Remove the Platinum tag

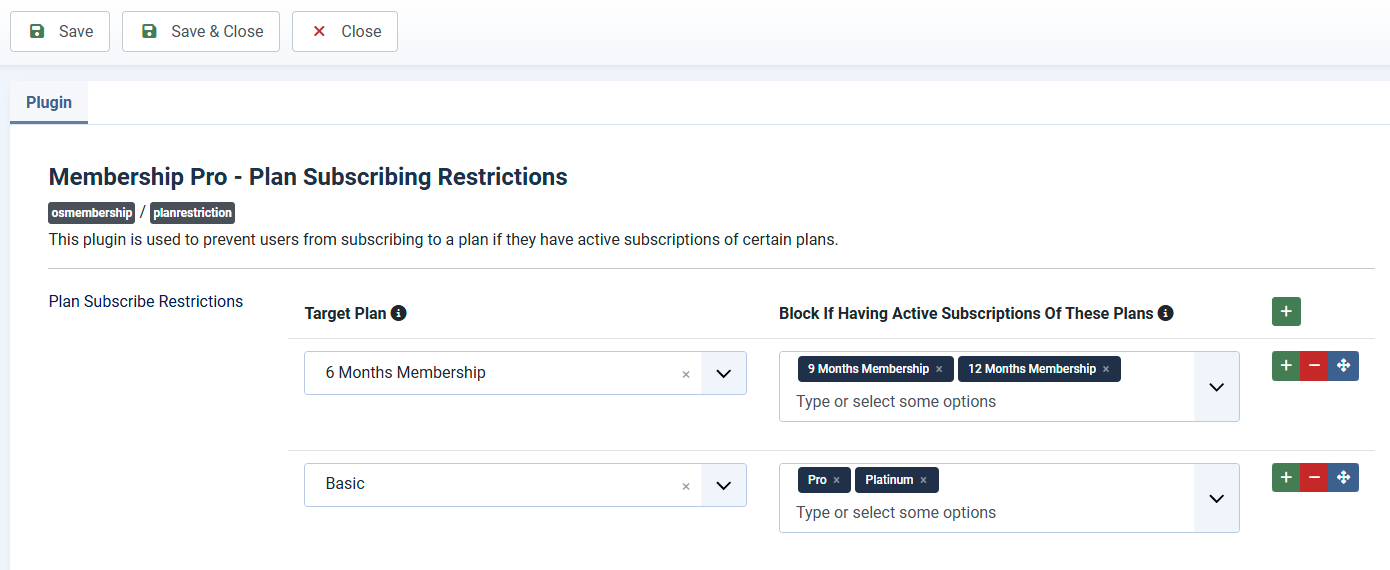tap(923, 480)
